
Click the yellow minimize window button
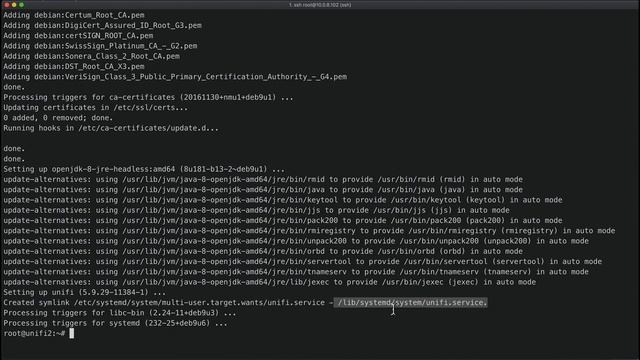tap(14, 4)
